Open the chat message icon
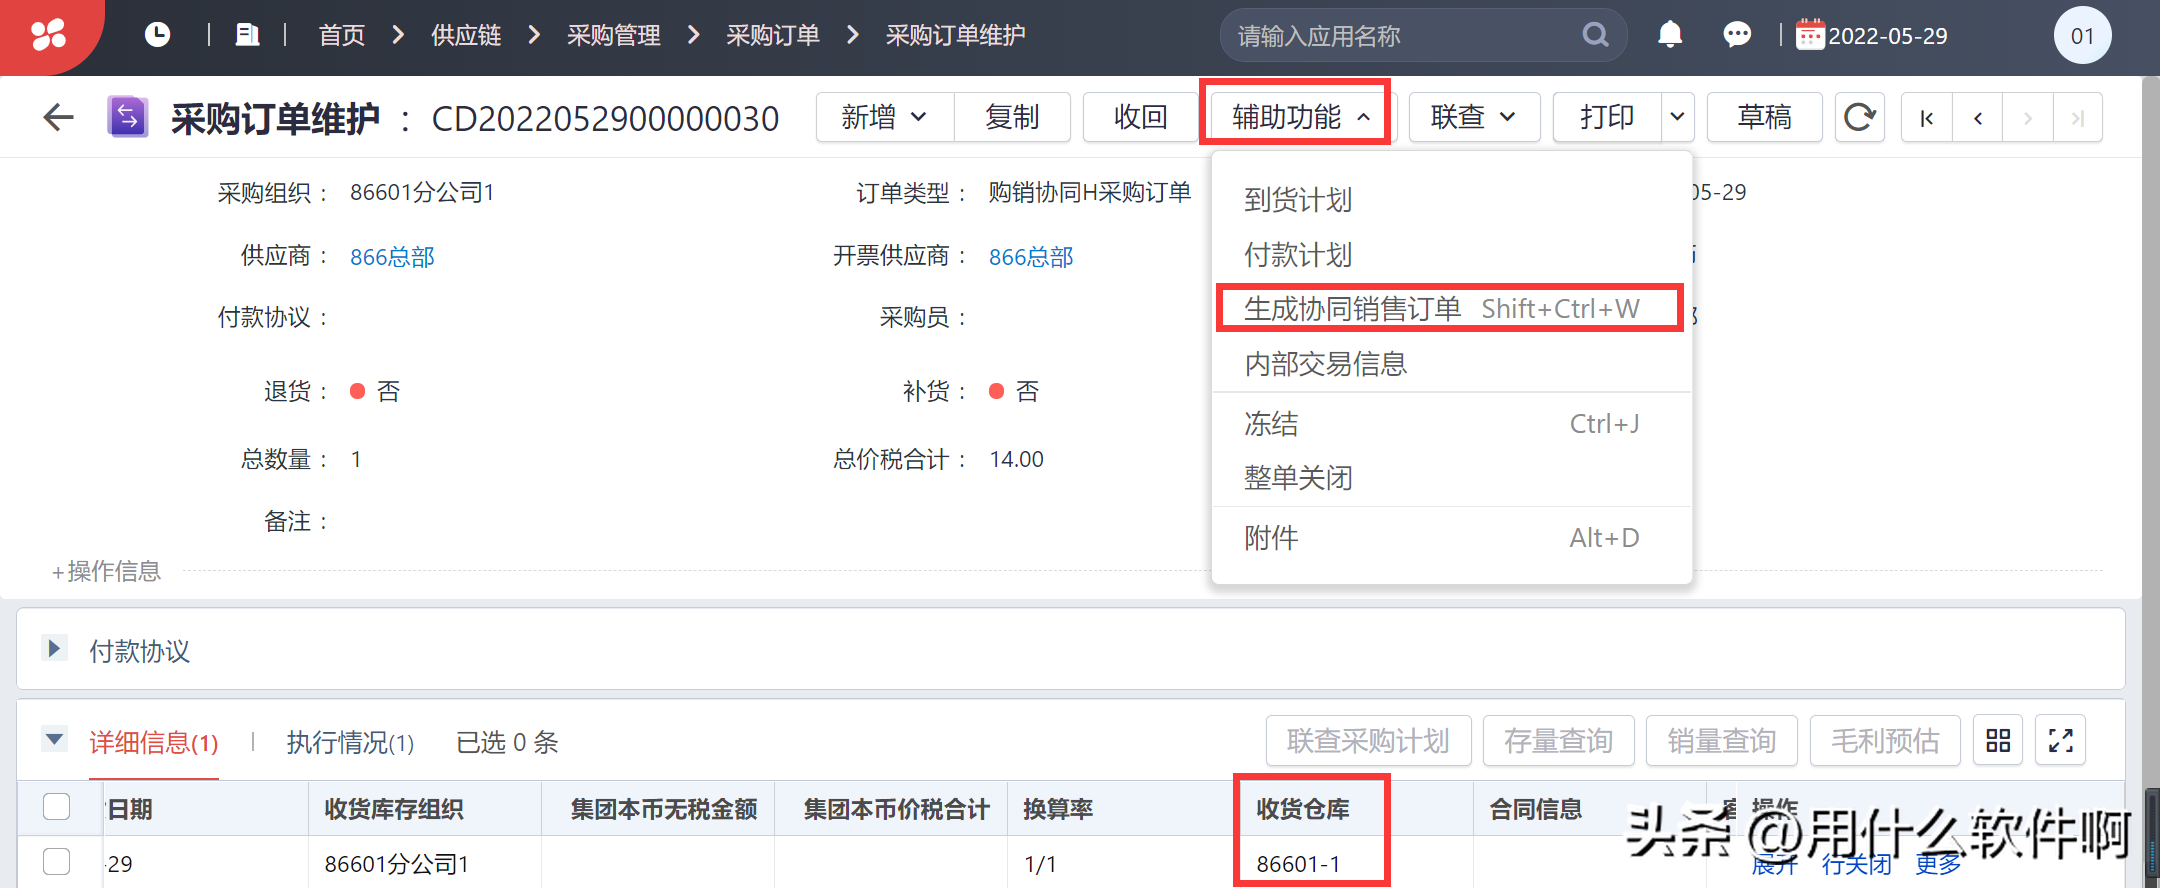Image resolution: width=2160 pixels, height=888 pixels. 1737,35
